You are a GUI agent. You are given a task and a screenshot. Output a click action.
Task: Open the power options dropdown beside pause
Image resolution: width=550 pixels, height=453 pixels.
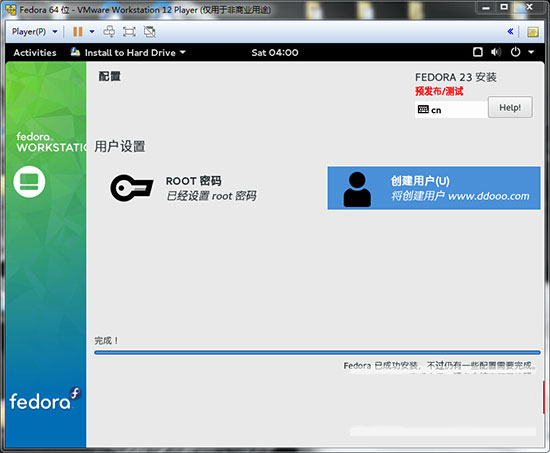(92, 32)
